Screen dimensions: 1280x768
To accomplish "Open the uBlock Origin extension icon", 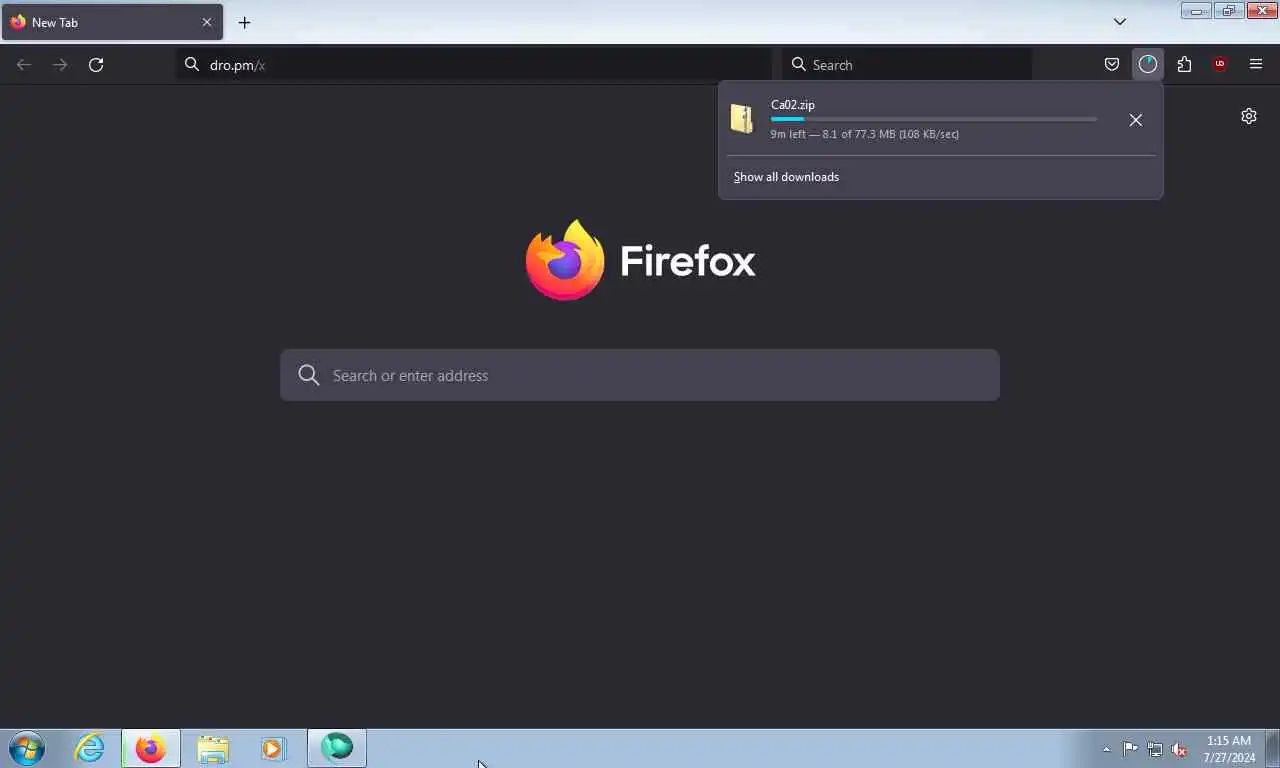I will [1220, 65].
